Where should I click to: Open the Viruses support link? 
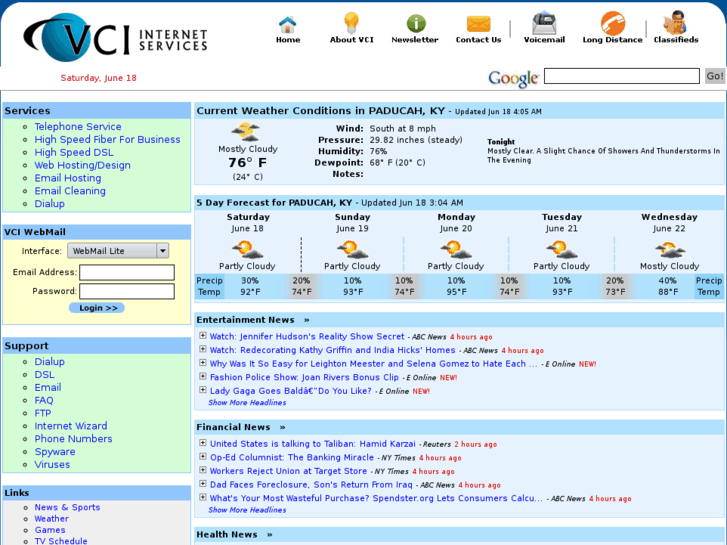52,464
